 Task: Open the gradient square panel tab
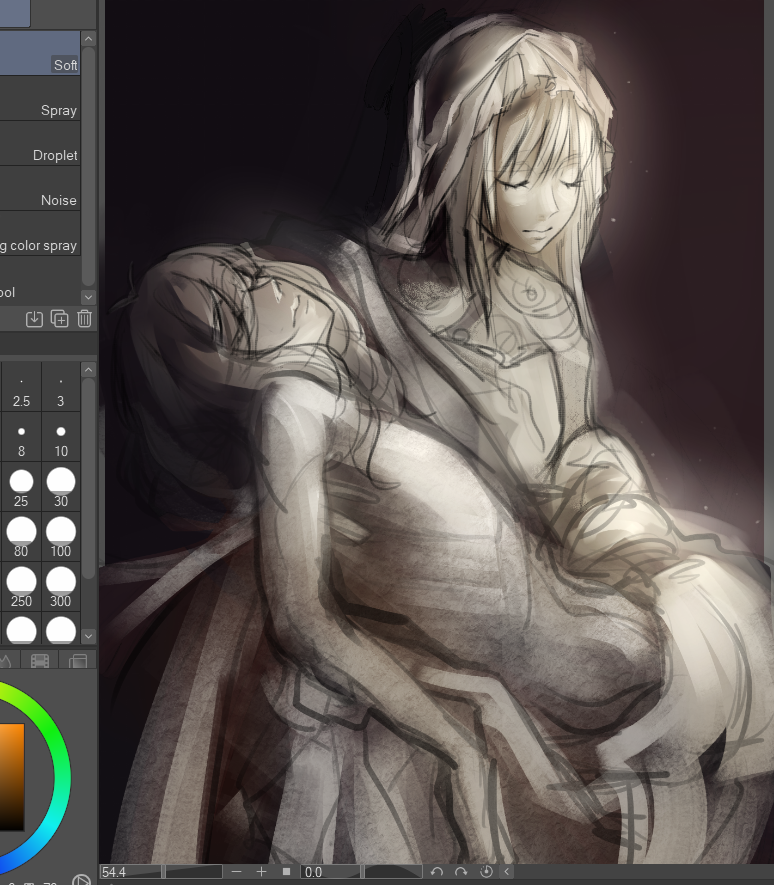77,660
